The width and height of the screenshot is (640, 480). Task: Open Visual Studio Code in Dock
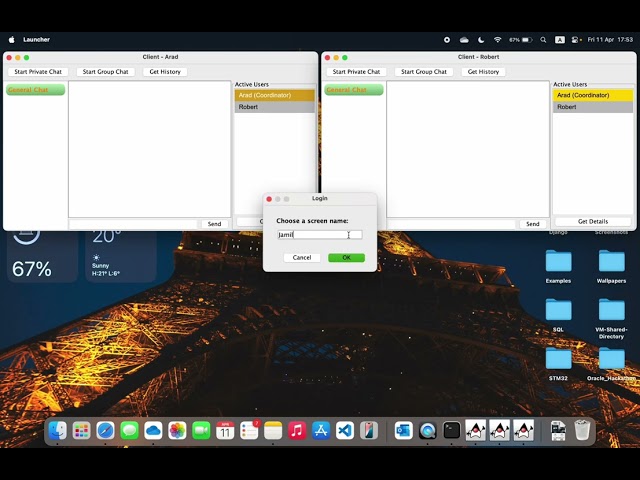[345, 431]
